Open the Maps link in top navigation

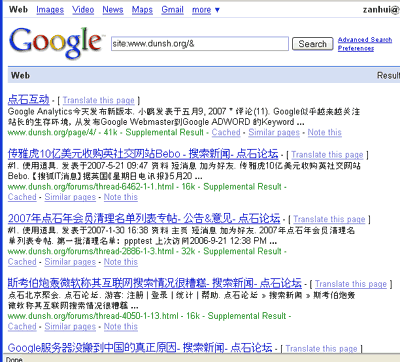[x=142, y=10]
